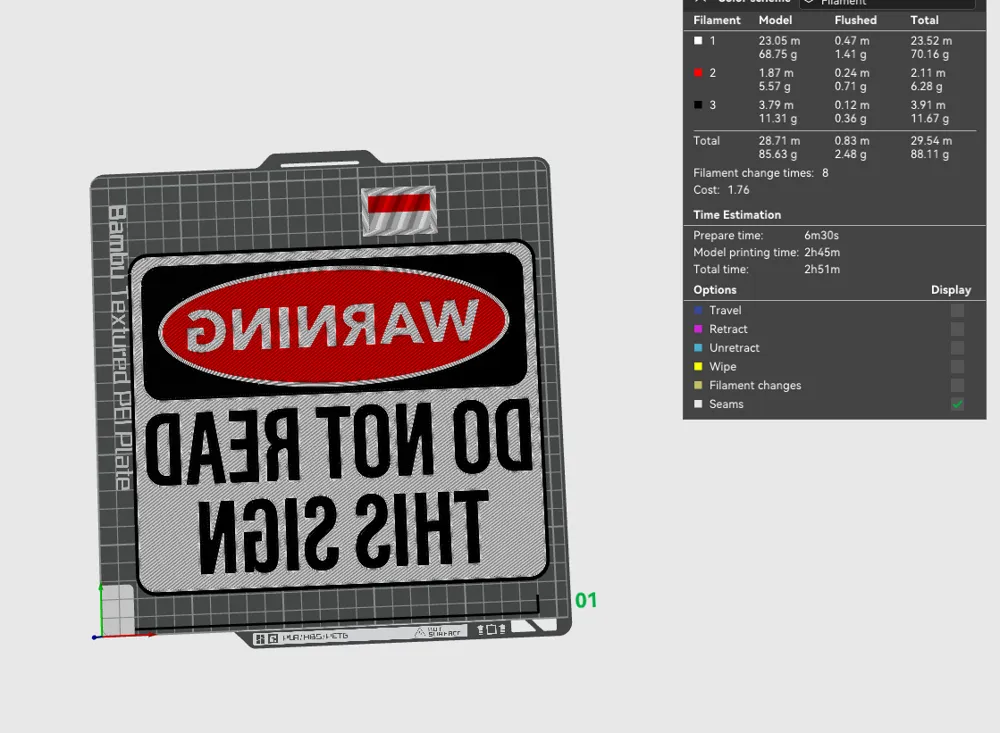
Task: Click the red filament 2 color swatch
Action: pyautogui.click(x=698, y=72)
